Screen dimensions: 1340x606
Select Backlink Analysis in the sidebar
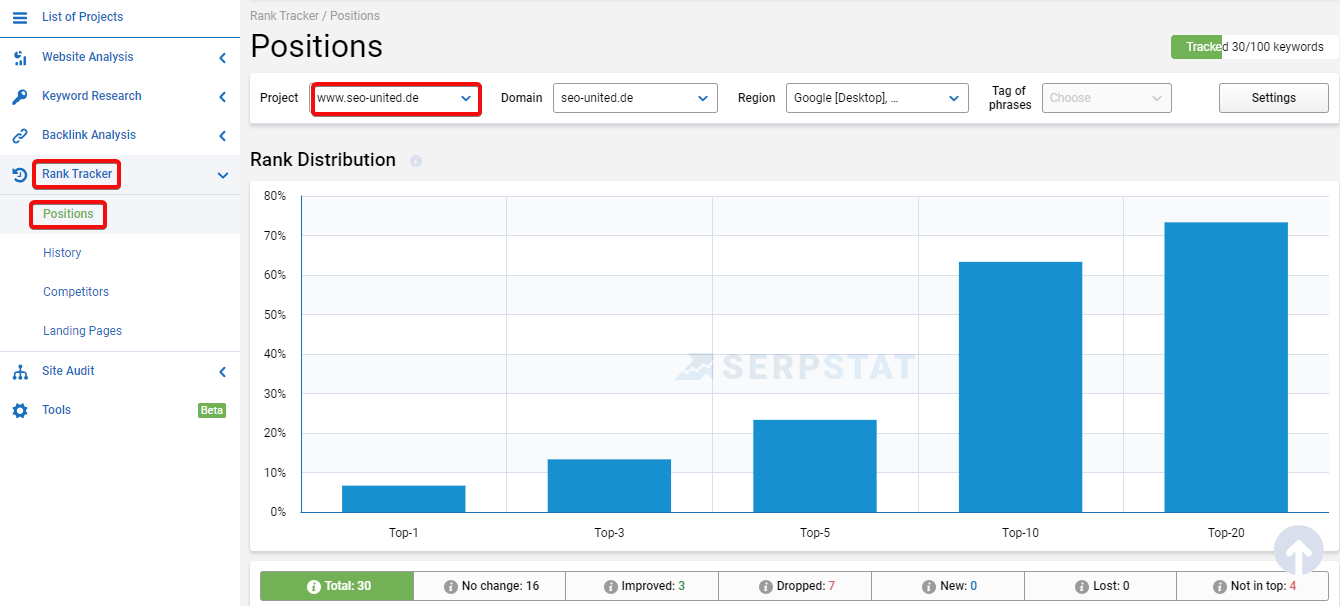point(89,135)
